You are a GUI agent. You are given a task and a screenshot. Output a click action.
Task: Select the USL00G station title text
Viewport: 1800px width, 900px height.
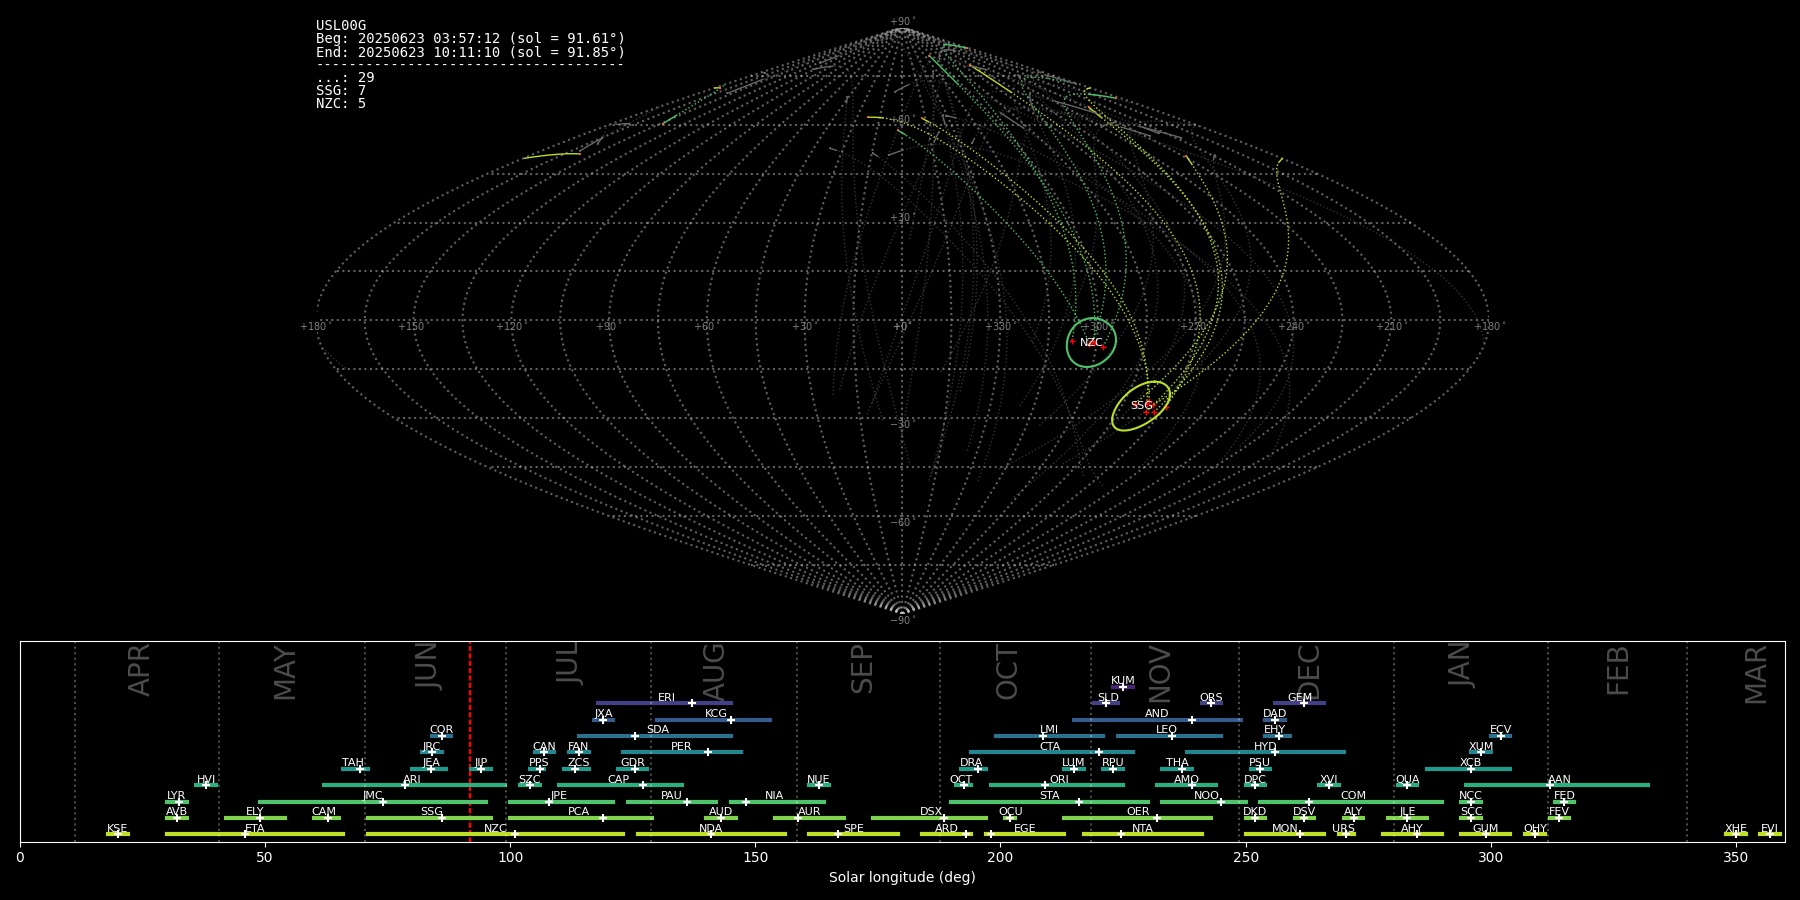341,26
